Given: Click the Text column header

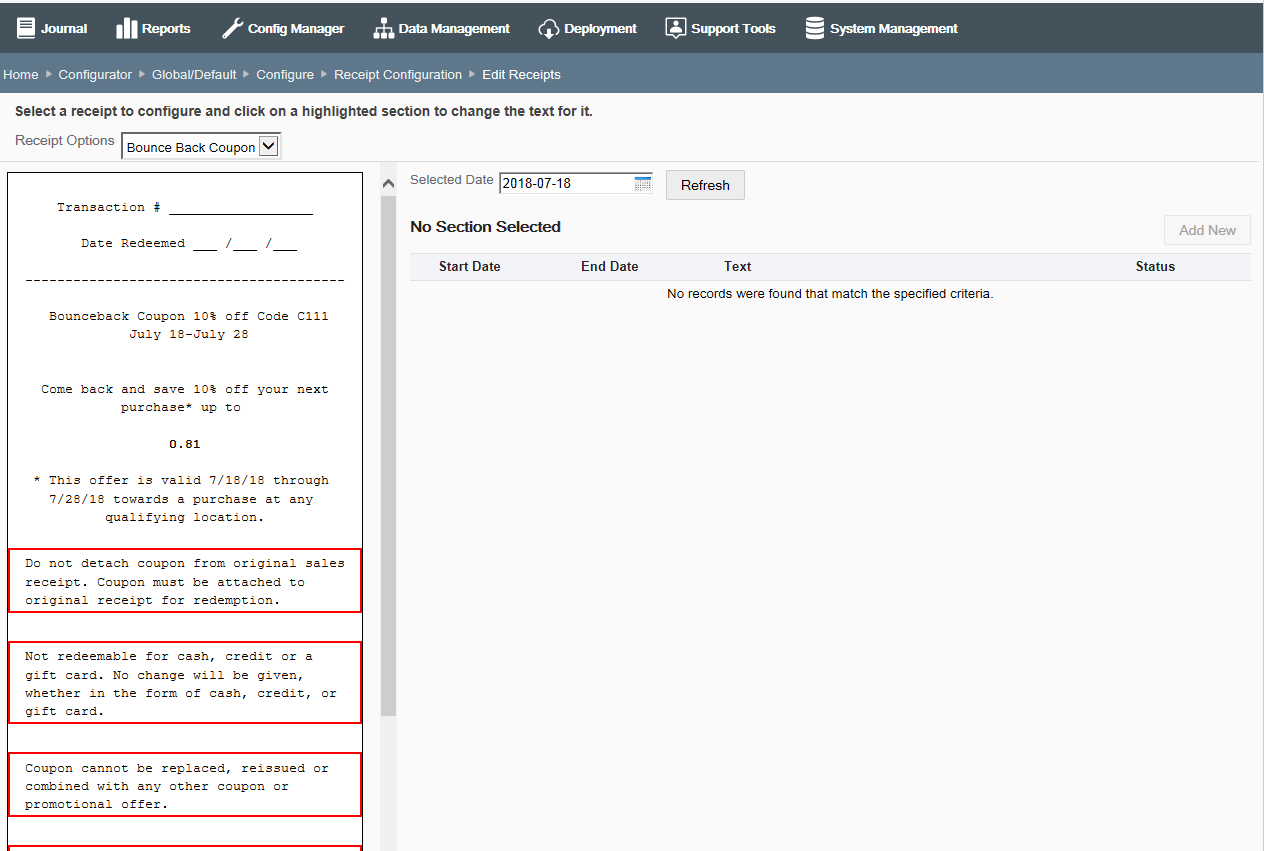Looking at the screenshot, I should tap(738, 267).
